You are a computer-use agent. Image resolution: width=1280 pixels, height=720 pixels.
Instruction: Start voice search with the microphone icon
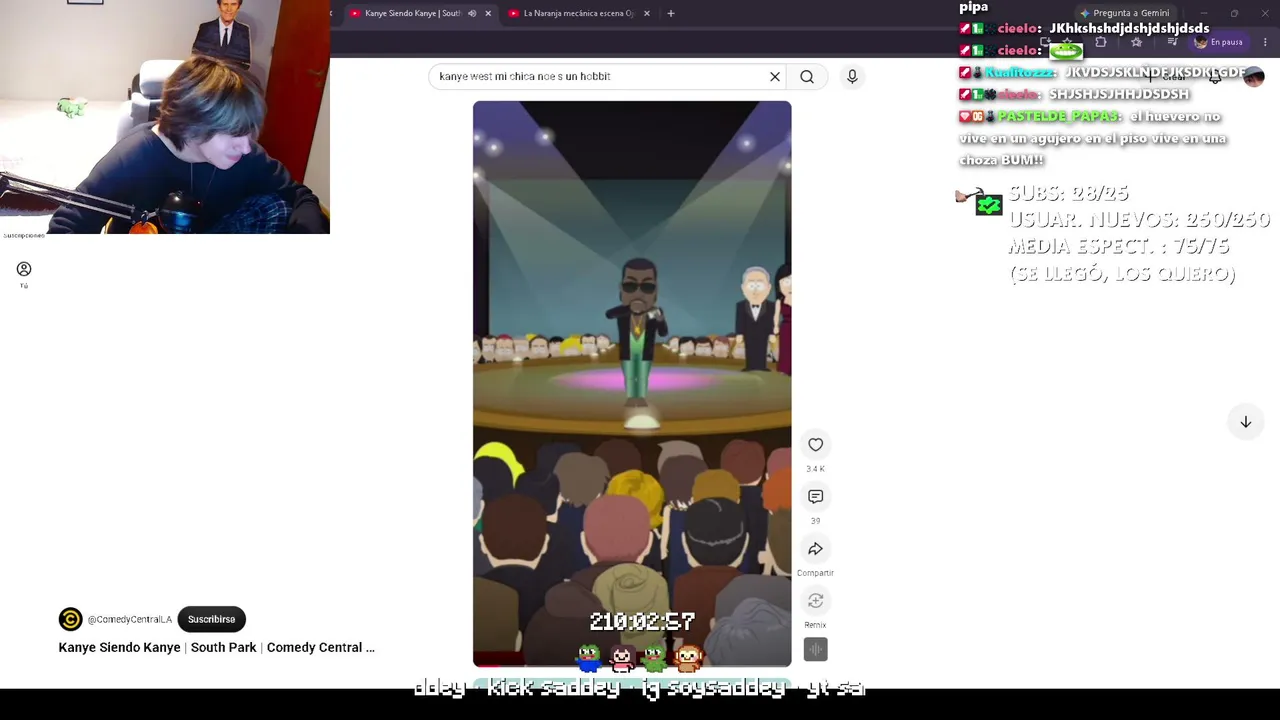click(852, 77)
